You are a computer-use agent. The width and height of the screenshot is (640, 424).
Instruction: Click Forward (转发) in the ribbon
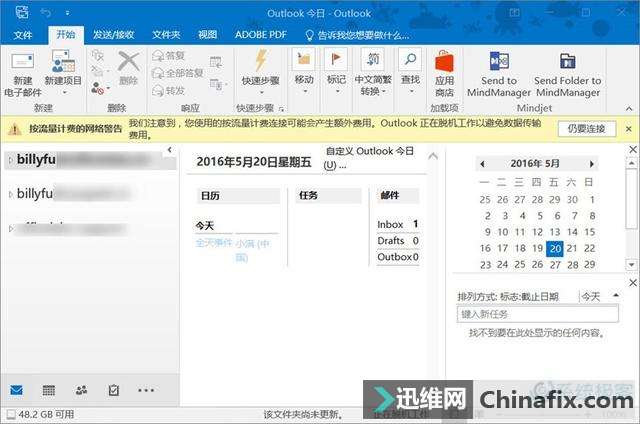[x=169, y=91]
